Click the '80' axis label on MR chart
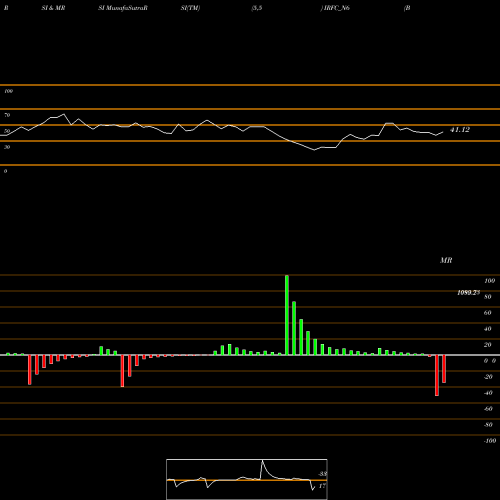The width and height of the screenshot is (500, 500). coord(487,297)
